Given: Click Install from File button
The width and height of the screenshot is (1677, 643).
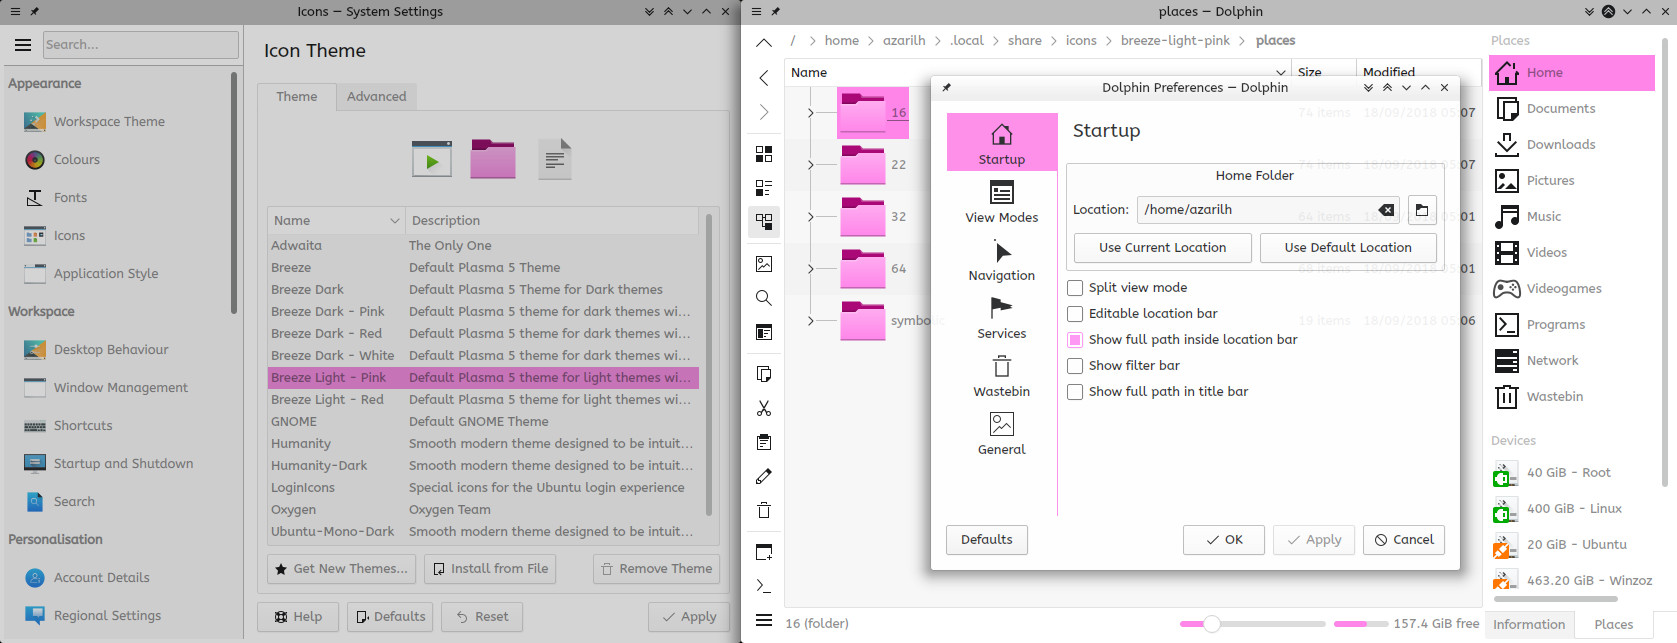Looking at the screenshot, I should [x=490, y=569].
